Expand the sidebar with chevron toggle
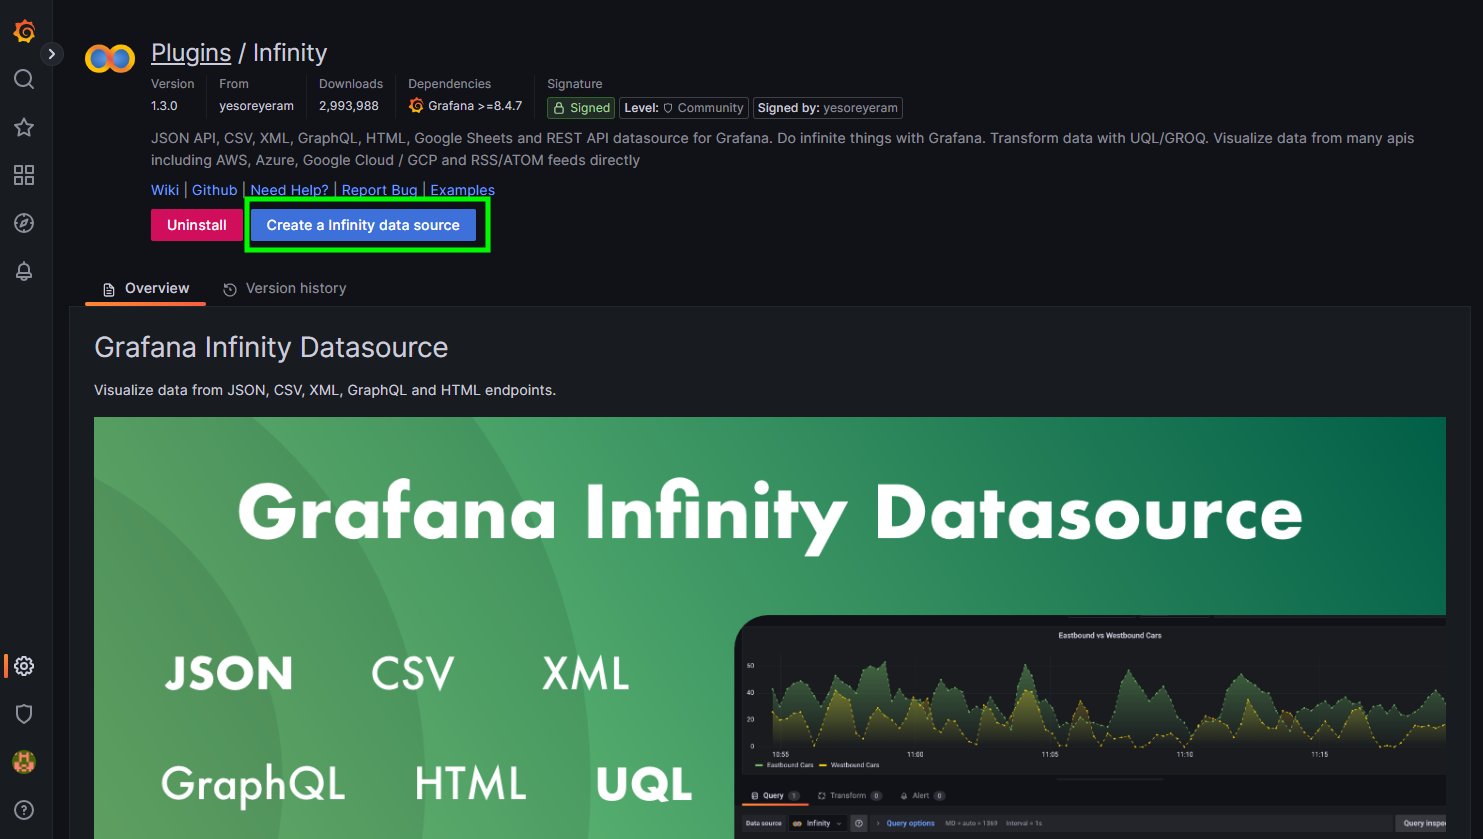1483x839 pixels. tap(52, 54)
